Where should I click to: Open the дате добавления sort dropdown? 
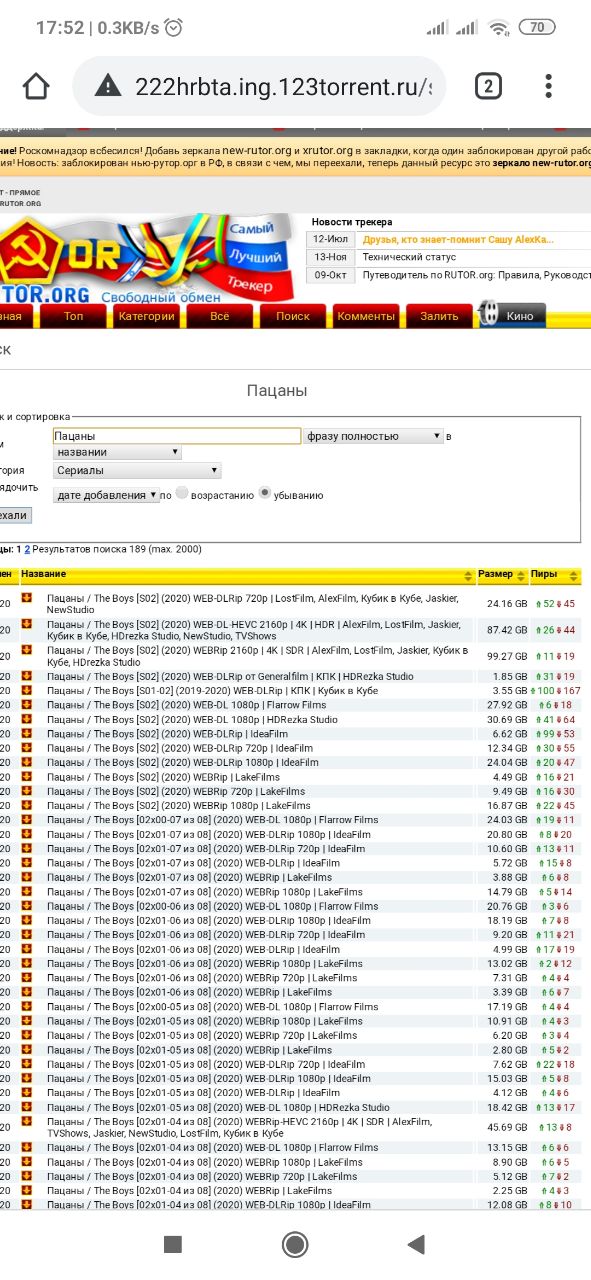(x=106, y=495)
